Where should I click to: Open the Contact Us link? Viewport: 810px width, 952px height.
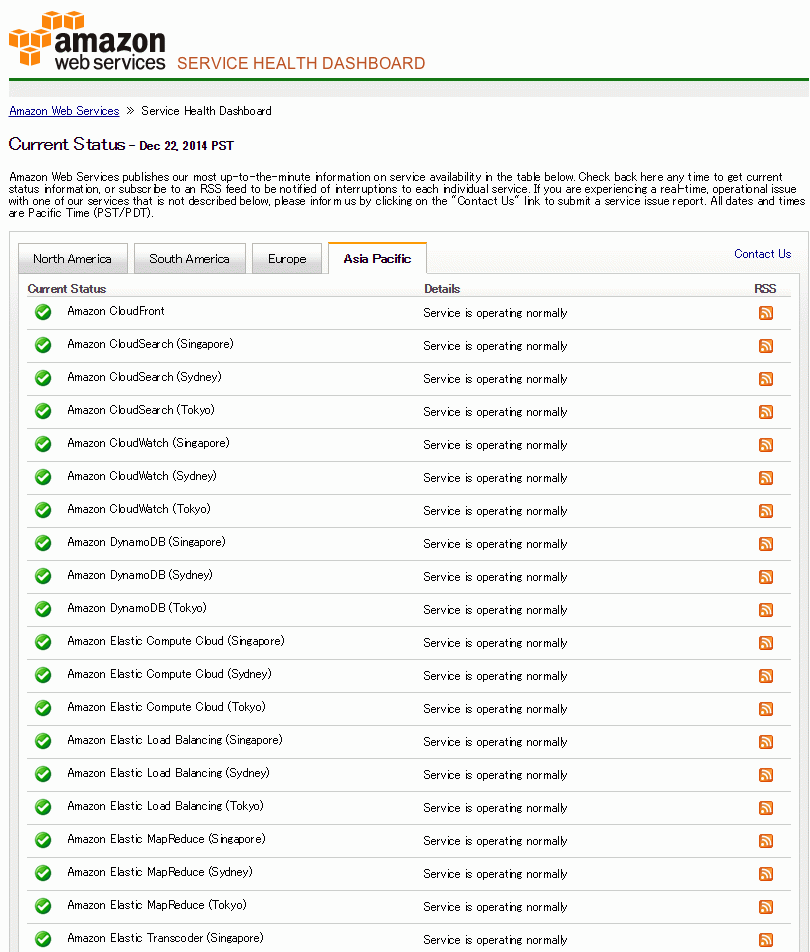coord(762,254)
